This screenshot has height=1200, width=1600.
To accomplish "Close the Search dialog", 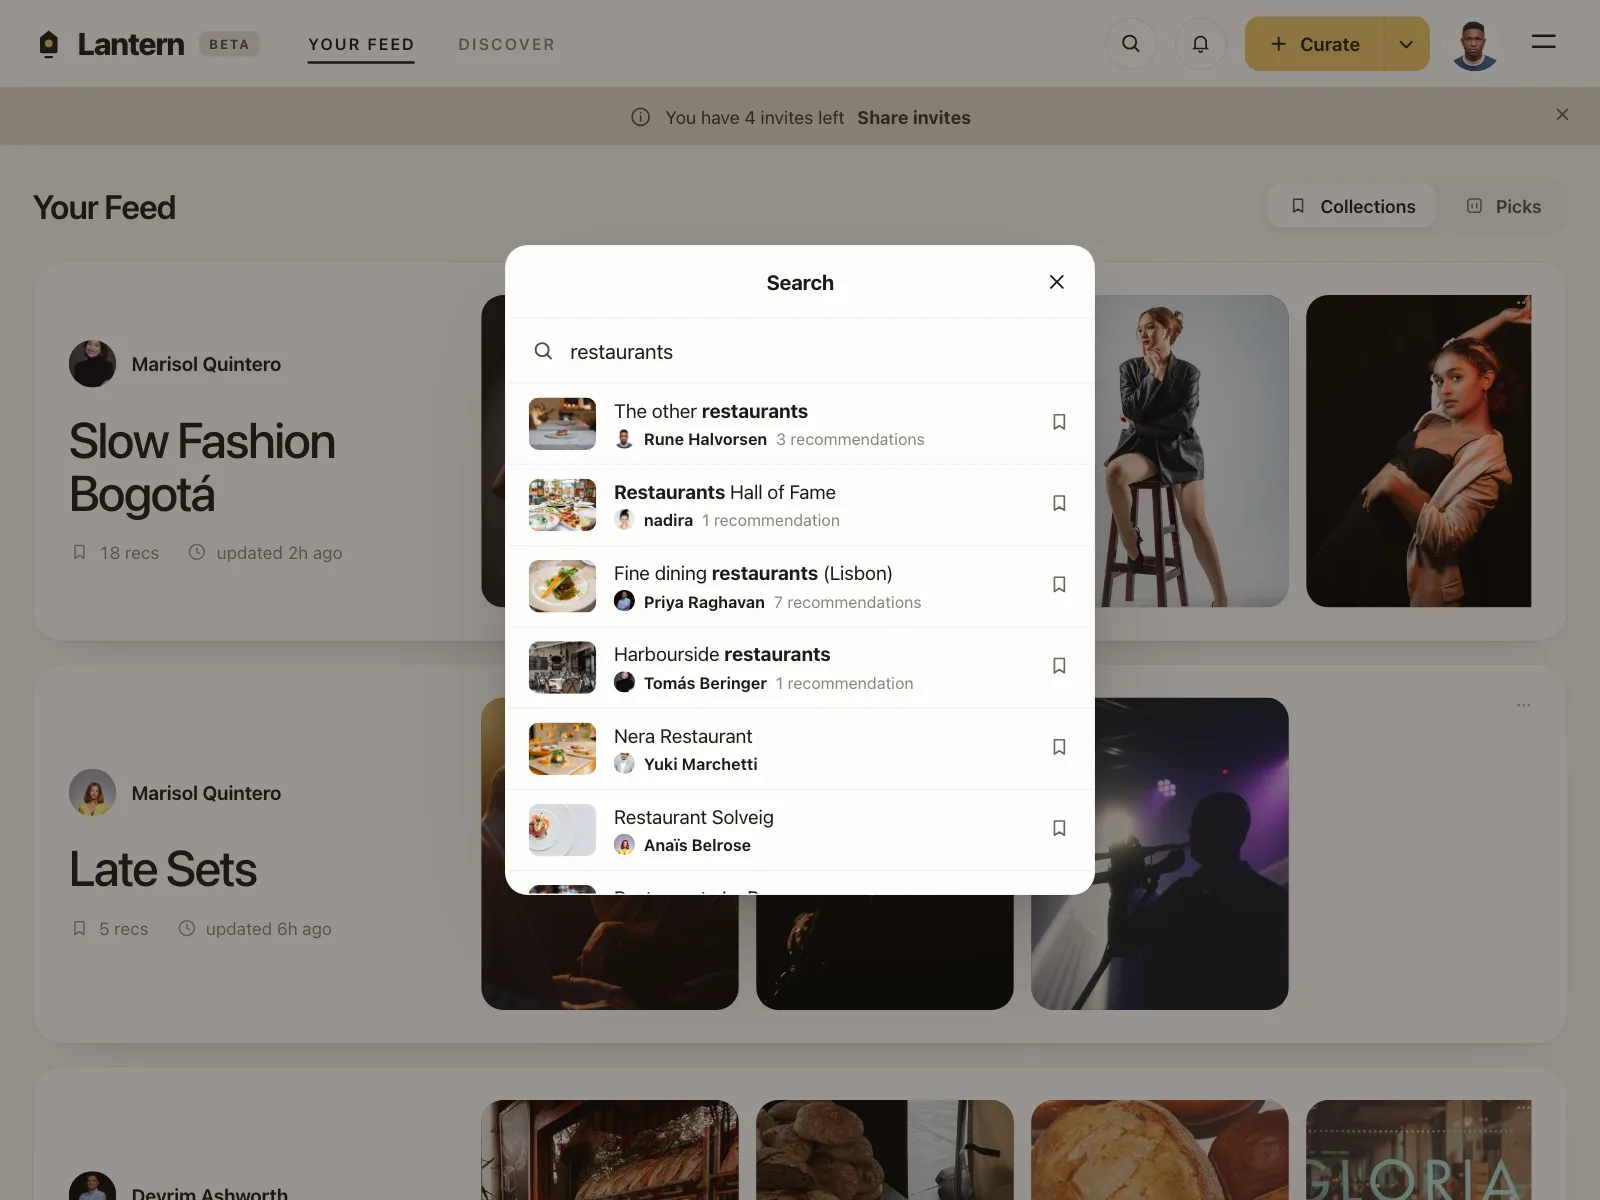I will [1057, 282].
